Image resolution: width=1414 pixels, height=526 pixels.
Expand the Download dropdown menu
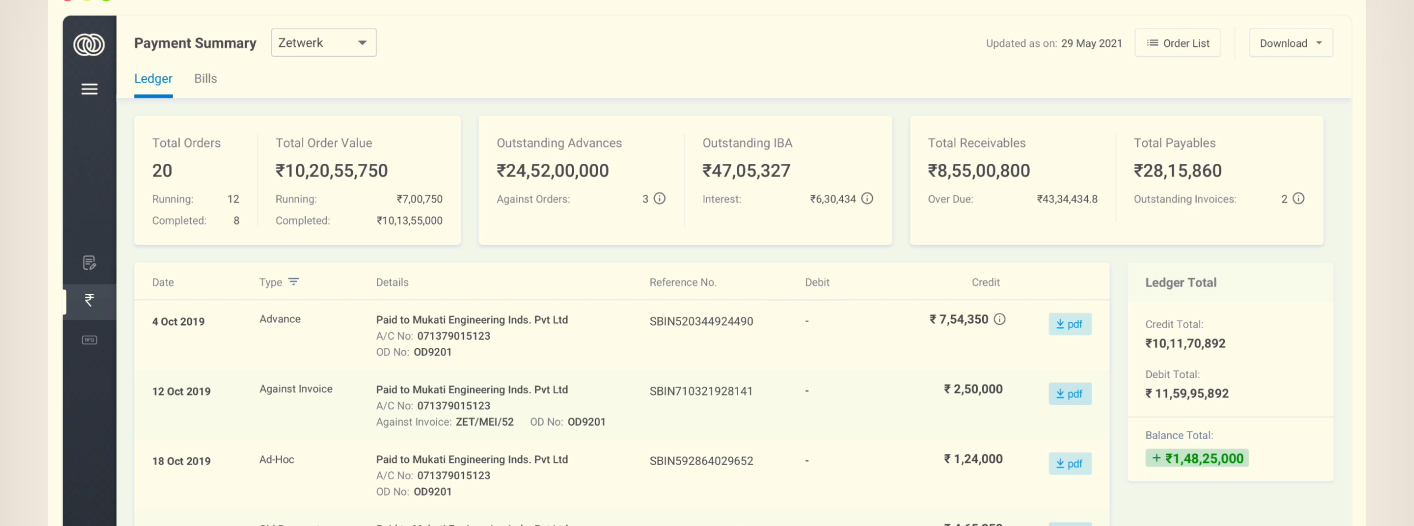click(1290, 43)
